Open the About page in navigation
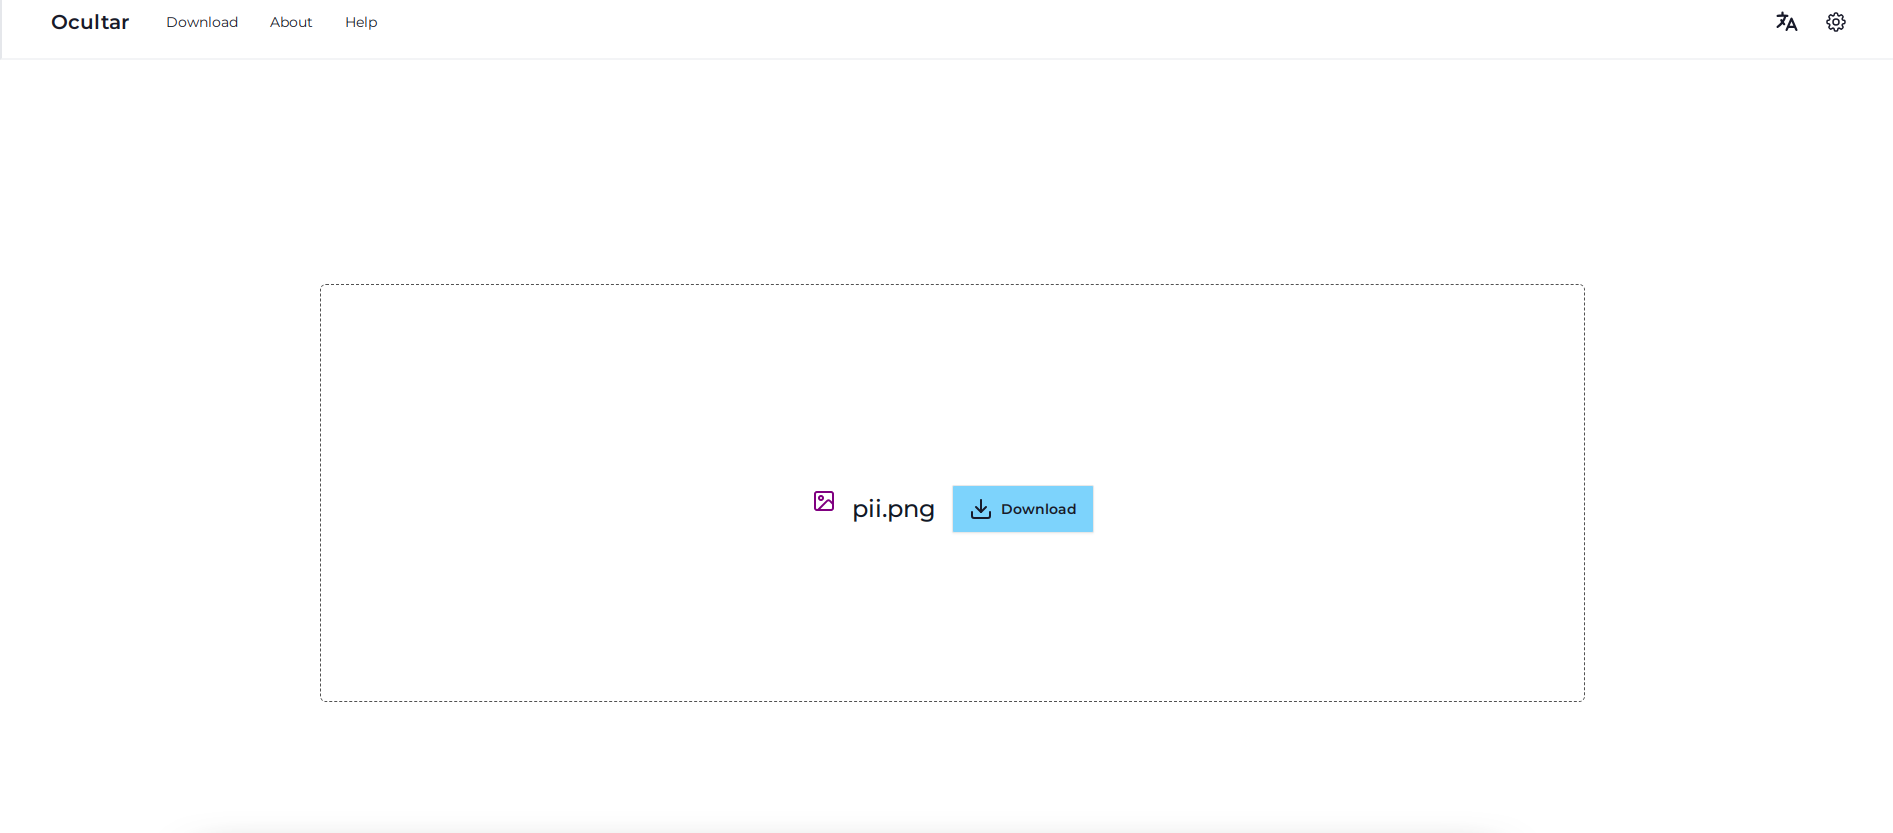The height and width of the screenshot is (833, 1893). pyautogui.click(x=291, y=22)
